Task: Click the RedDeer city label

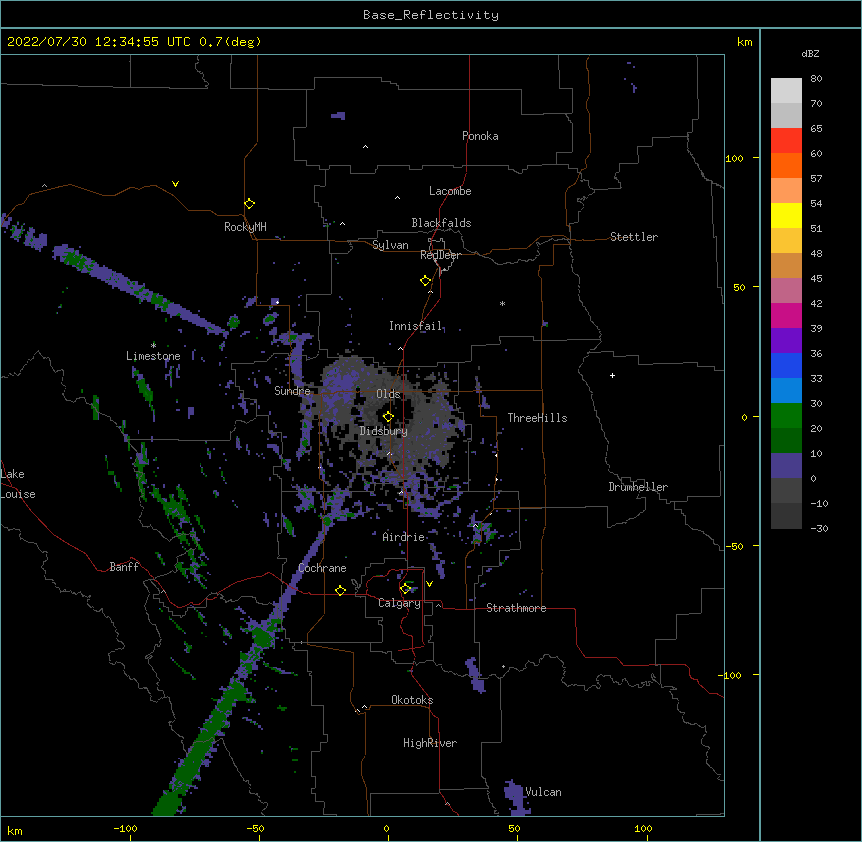Action: pyautogui.click(x=440, y=255)
